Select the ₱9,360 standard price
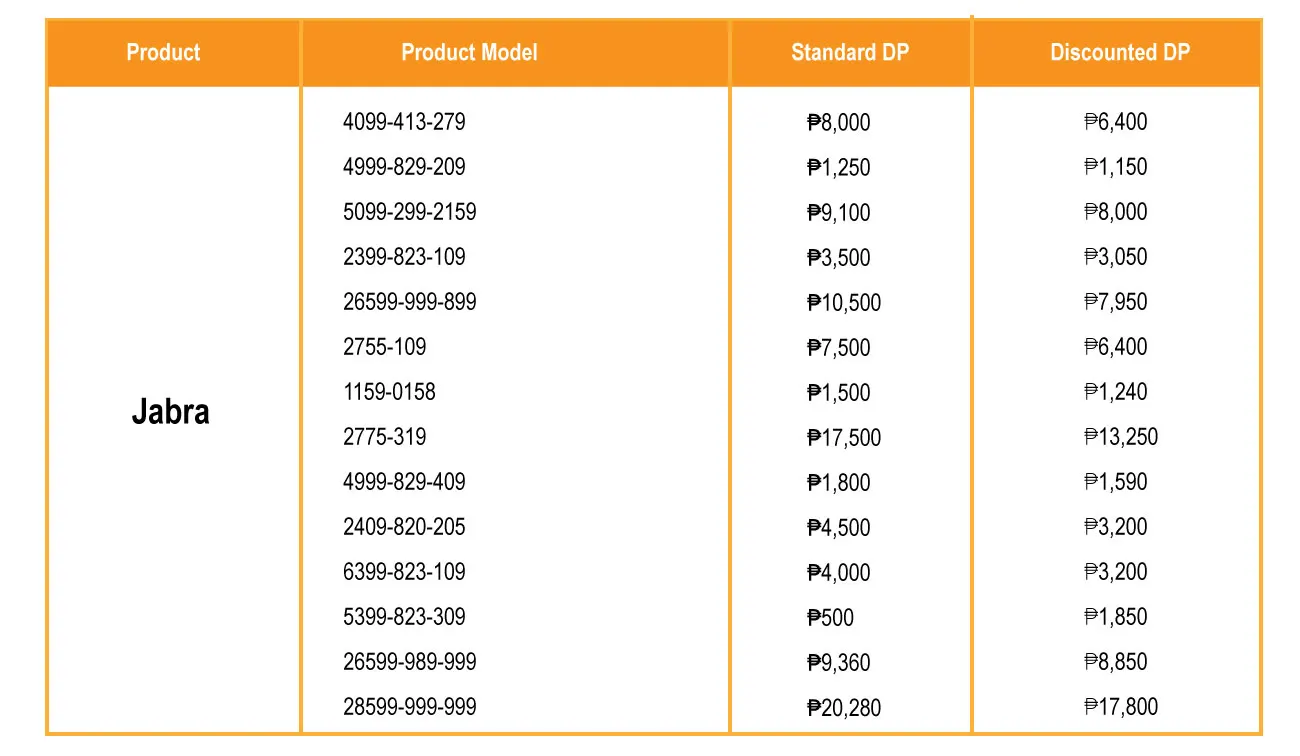This screenshot has width=1300, height=756. tap(839, 663)
